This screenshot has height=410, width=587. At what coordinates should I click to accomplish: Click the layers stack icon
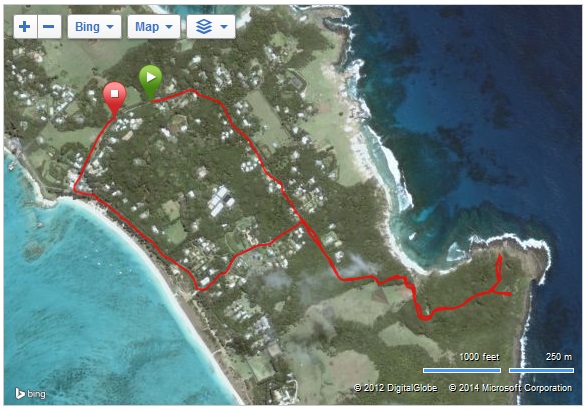(x=204, y=27)
